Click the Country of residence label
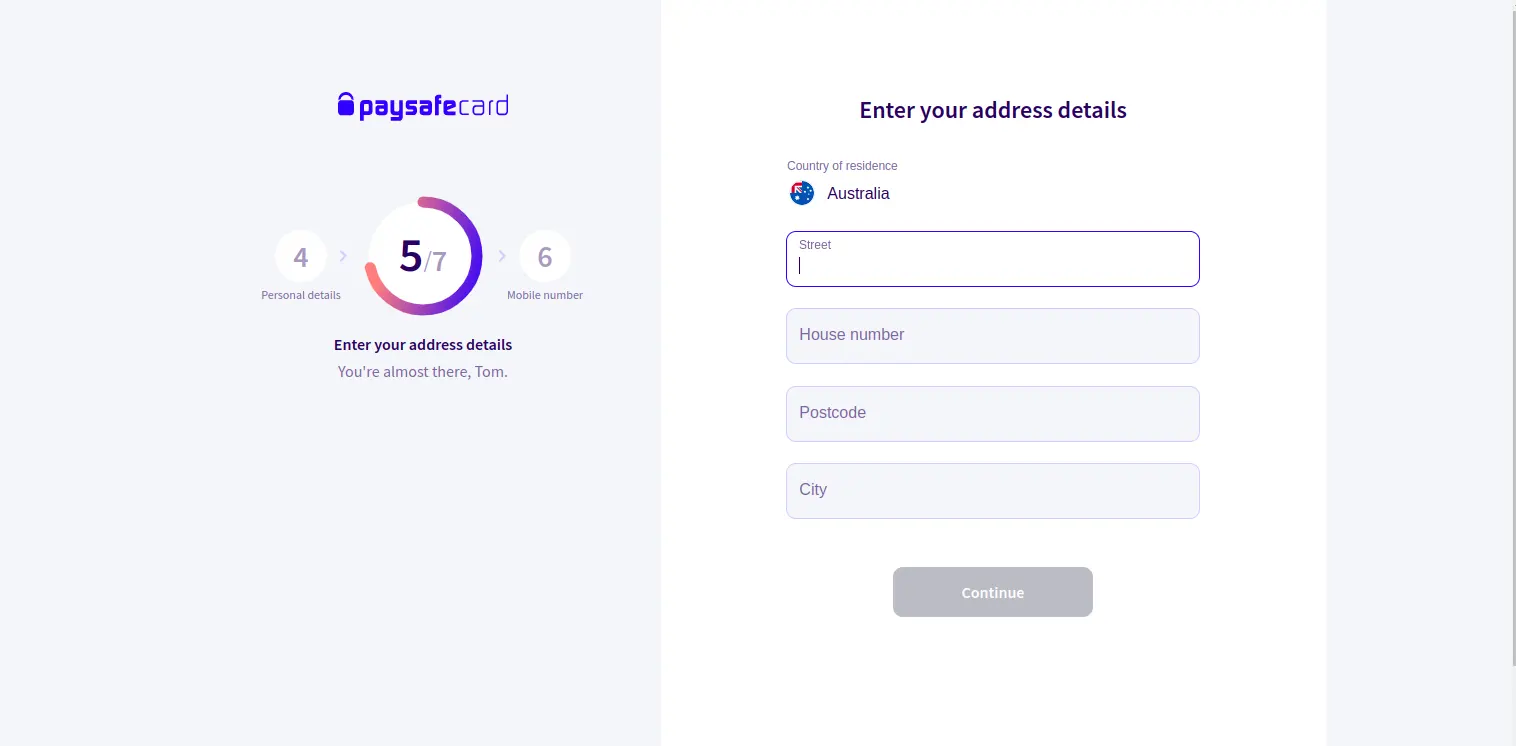This screenshot has width=1516, height=746. pos(842,166)
